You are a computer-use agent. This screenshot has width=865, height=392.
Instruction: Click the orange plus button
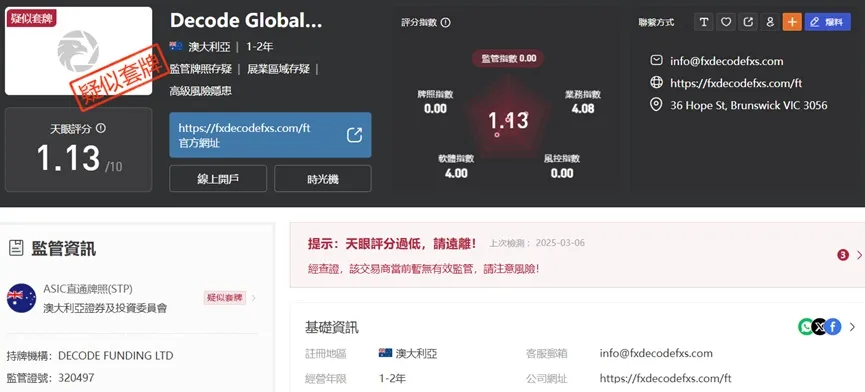coord(792,22)
